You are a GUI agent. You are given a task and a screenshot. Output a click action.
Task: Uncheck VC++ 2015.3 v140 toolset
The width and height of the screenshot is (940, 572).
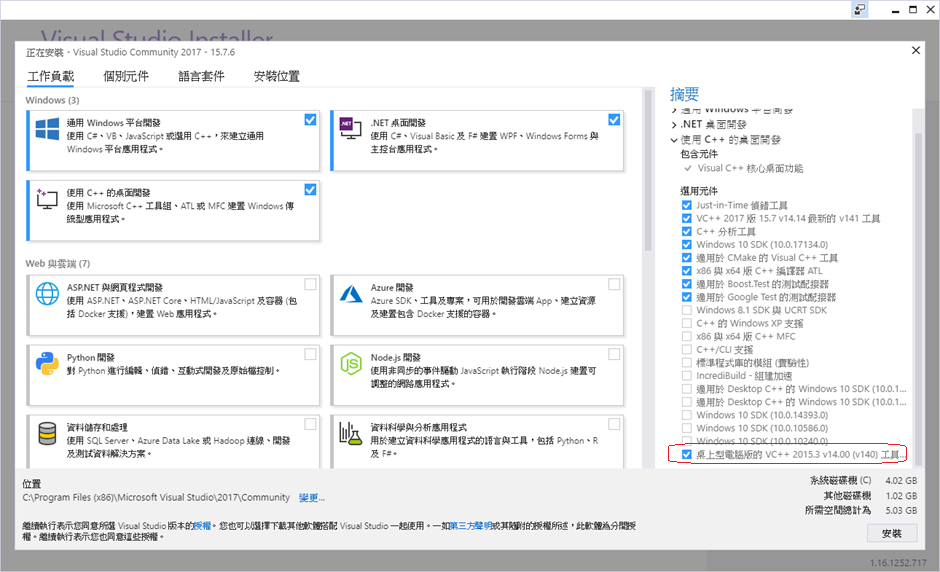point(686,454)
